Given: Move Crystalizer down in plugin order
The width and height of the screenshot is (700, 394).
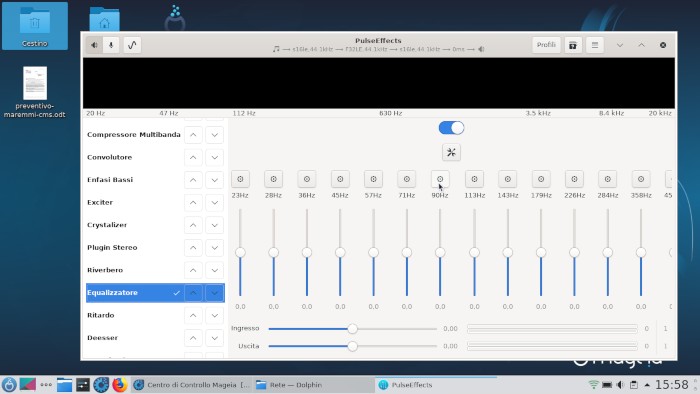Looking at the screenshot, I should [215, 225].
